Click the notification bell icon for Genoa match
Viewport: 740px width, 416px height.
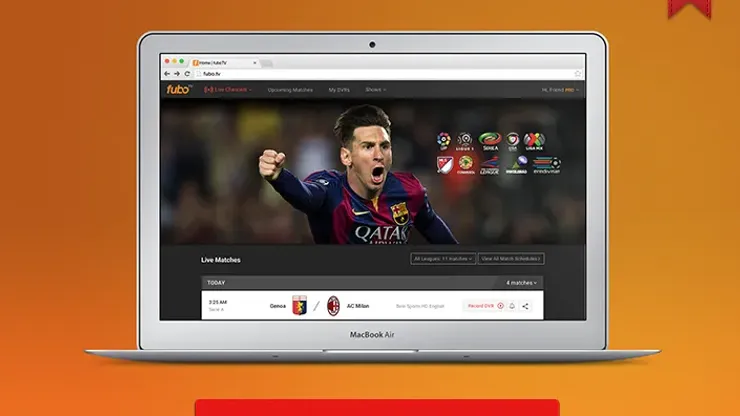point(512,306)
